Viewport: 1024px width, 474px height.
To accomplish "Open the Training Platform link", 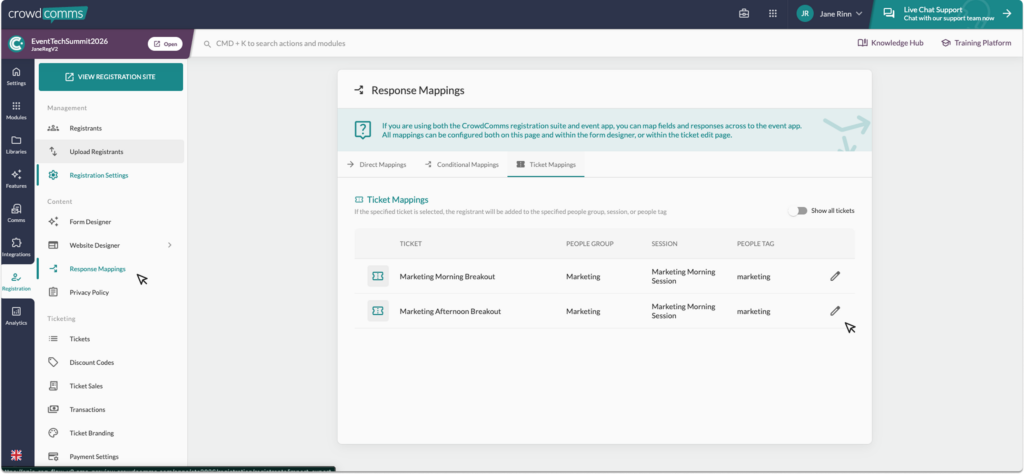I will (x=976, y=43).
